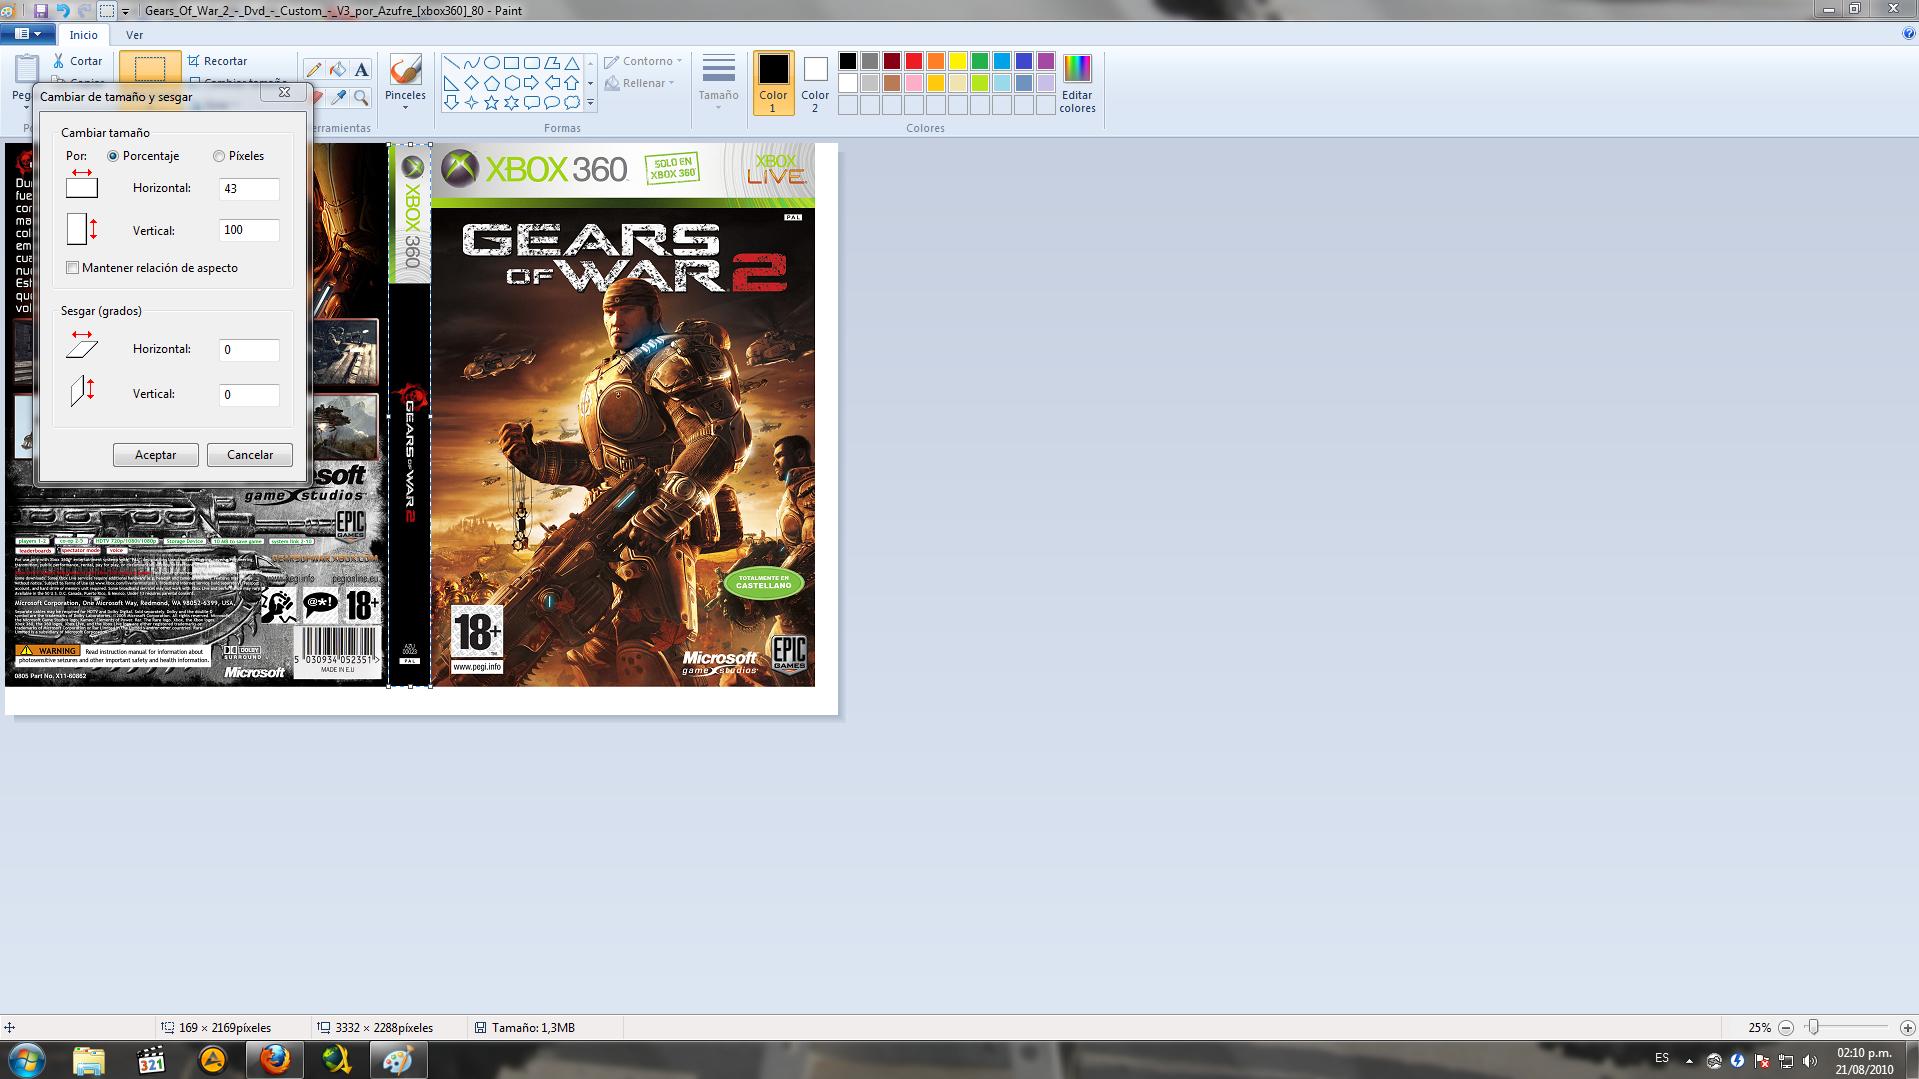
Task: Choose the Triangle shape
Action: tap(572, 63)
